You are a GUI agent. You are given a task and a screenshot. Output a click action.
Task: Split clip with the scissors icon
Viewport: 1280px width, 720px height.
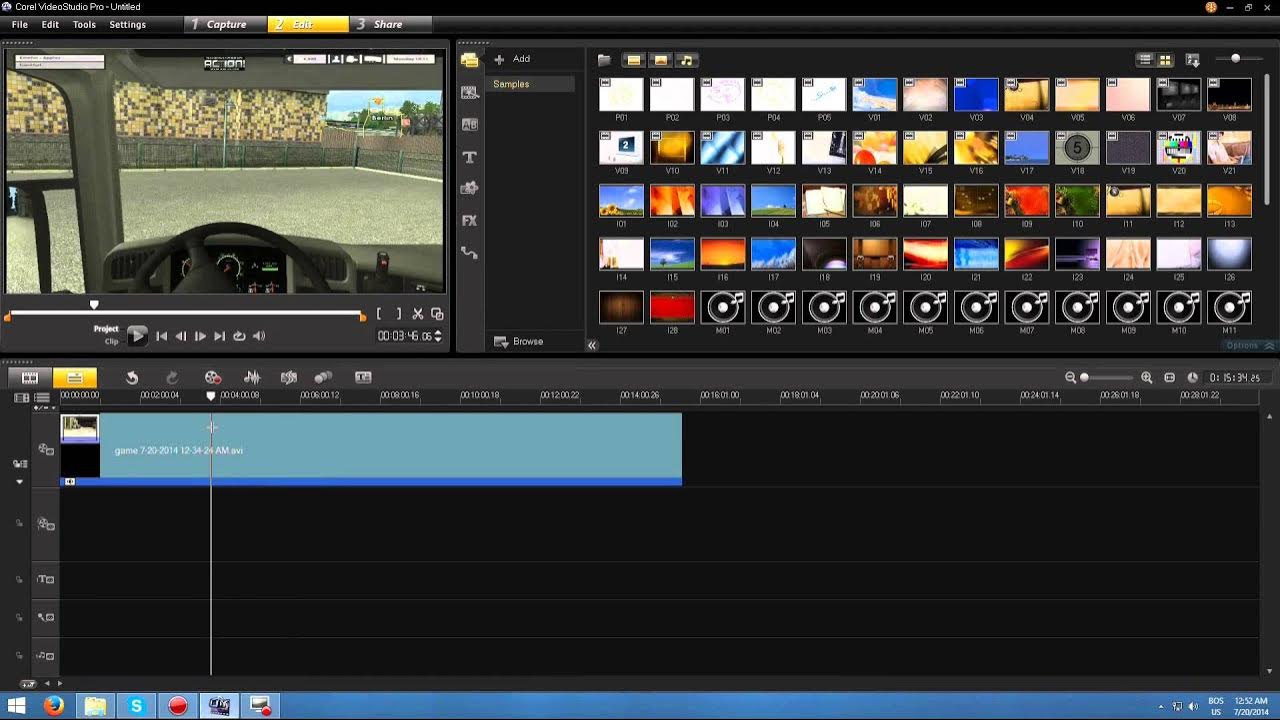(418, 314)
